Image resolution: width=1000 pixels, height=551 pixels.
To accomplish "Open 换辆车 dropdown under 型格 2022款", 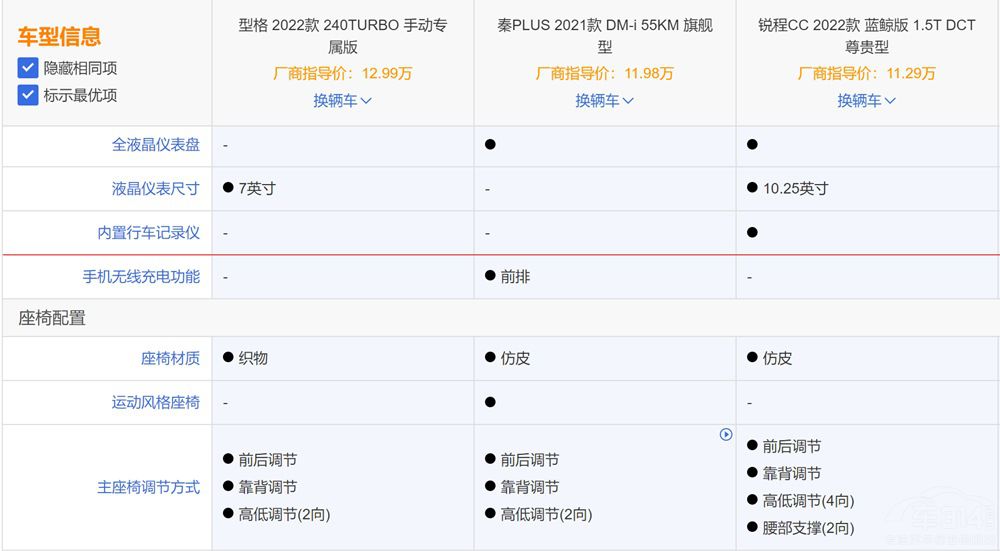I will [342, 100].
